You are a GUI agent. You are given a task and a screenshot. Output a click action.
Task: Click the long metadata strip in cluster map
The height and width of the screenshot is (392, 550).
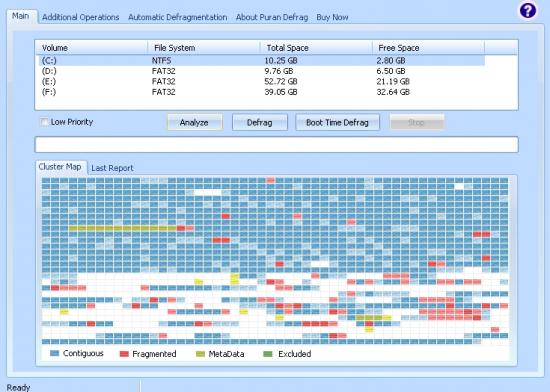tap(123, 228)
